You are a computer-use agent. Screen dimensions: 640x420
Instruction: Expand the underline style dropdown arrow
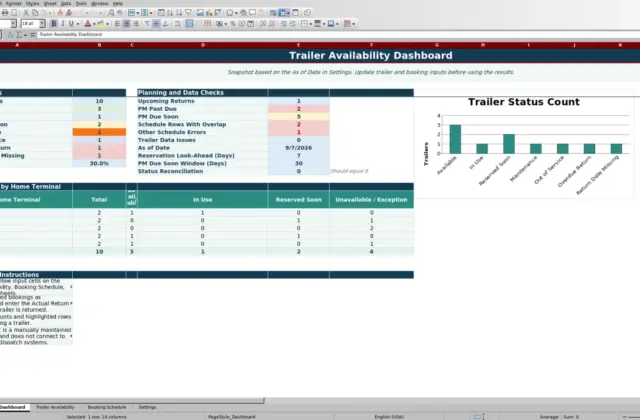(78, 24)
